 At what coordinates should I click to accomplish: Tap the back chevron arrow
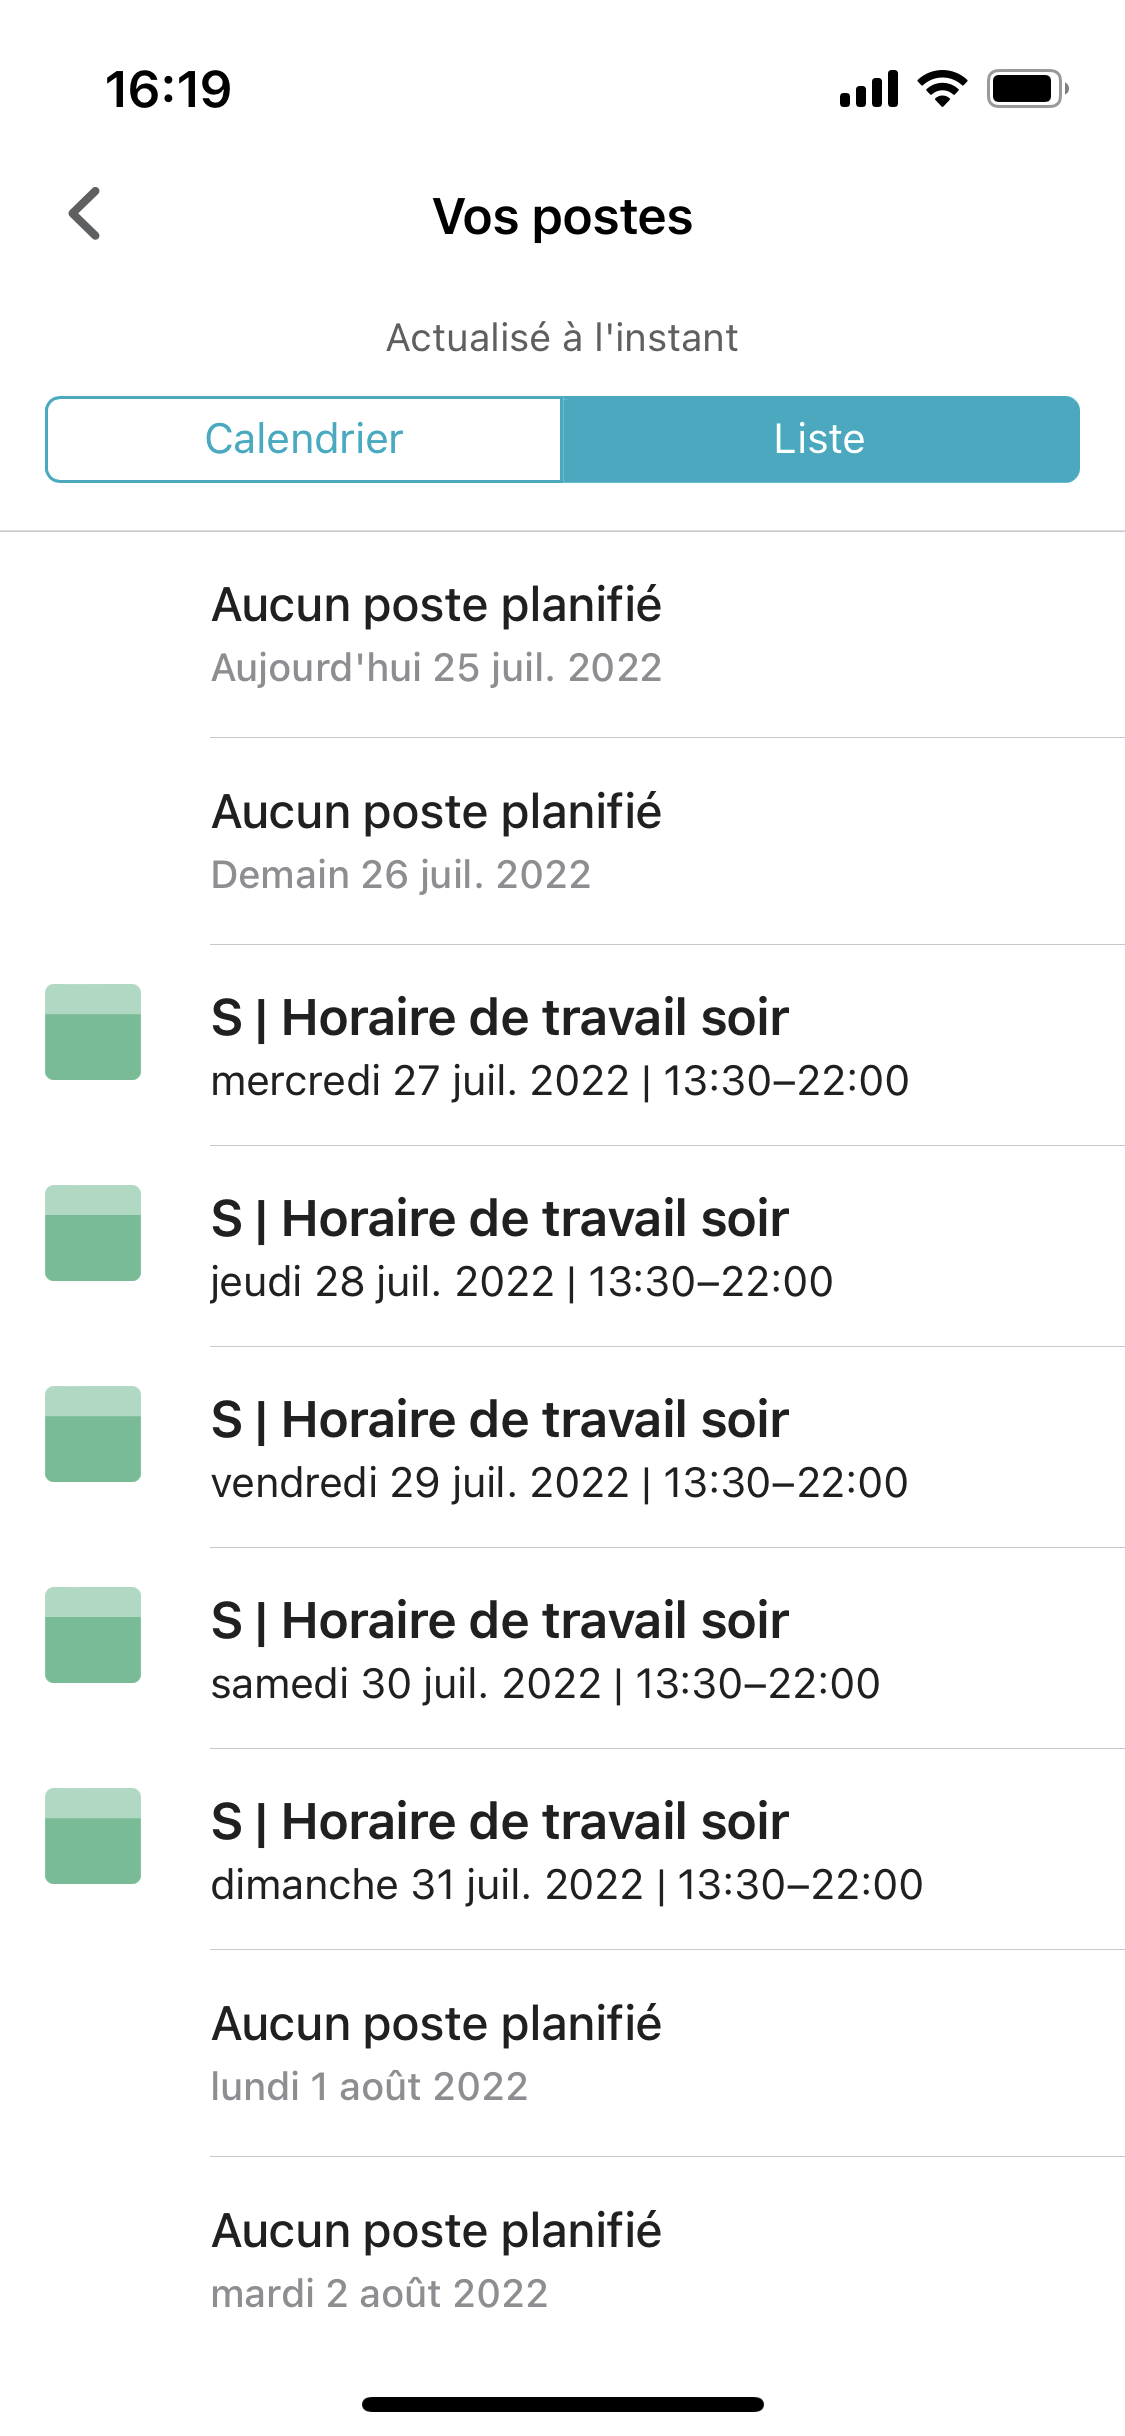[x=85, y=214]
